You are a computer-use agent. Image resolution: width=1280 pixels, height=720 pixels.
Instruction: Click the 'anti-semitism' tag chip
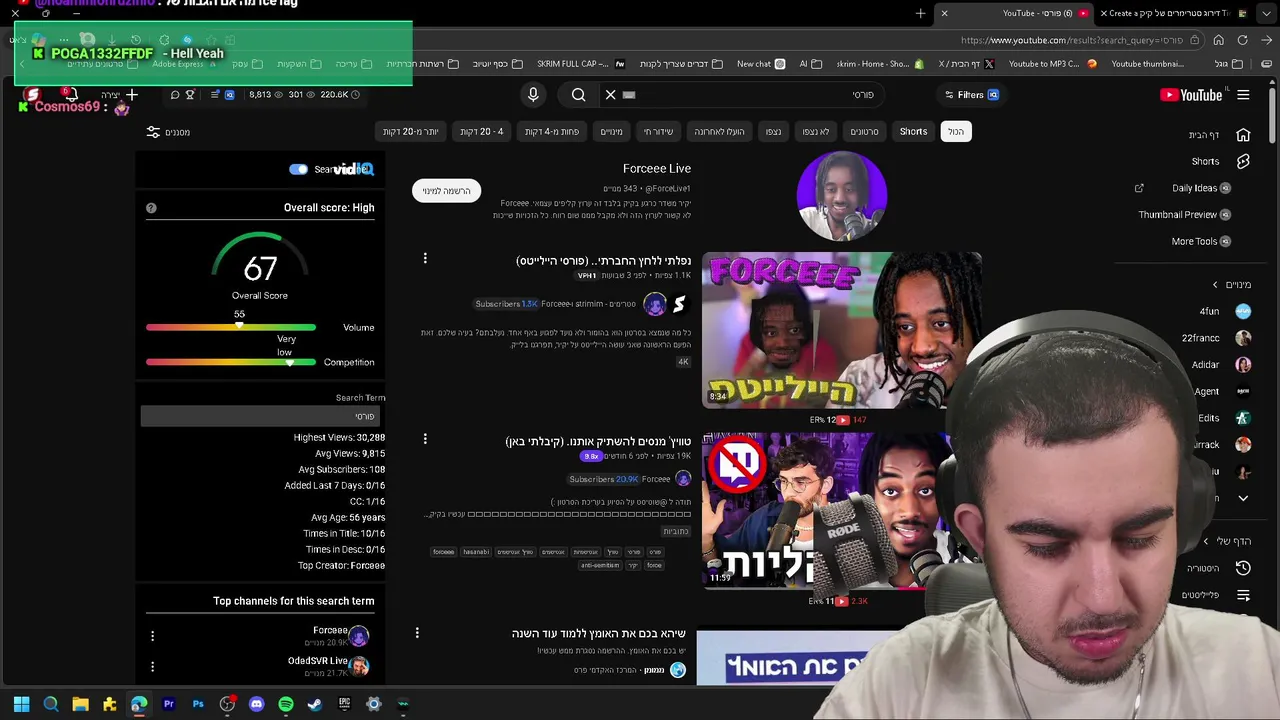click(600, 565)
